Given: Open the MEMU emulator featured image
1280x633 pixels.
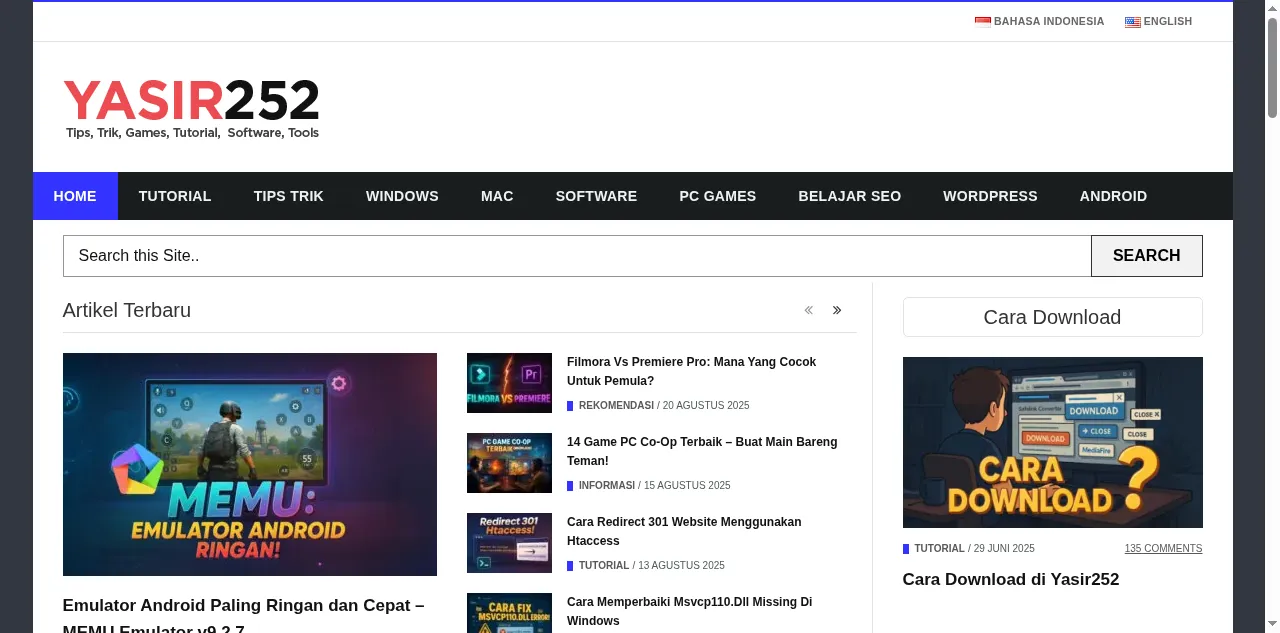Looking at the screenshot, I should [250, 464].
